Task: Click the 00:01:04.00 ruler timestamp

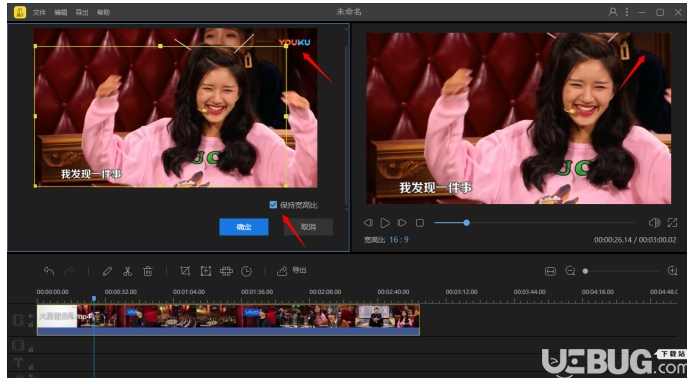Action: [x=189, y=292]
